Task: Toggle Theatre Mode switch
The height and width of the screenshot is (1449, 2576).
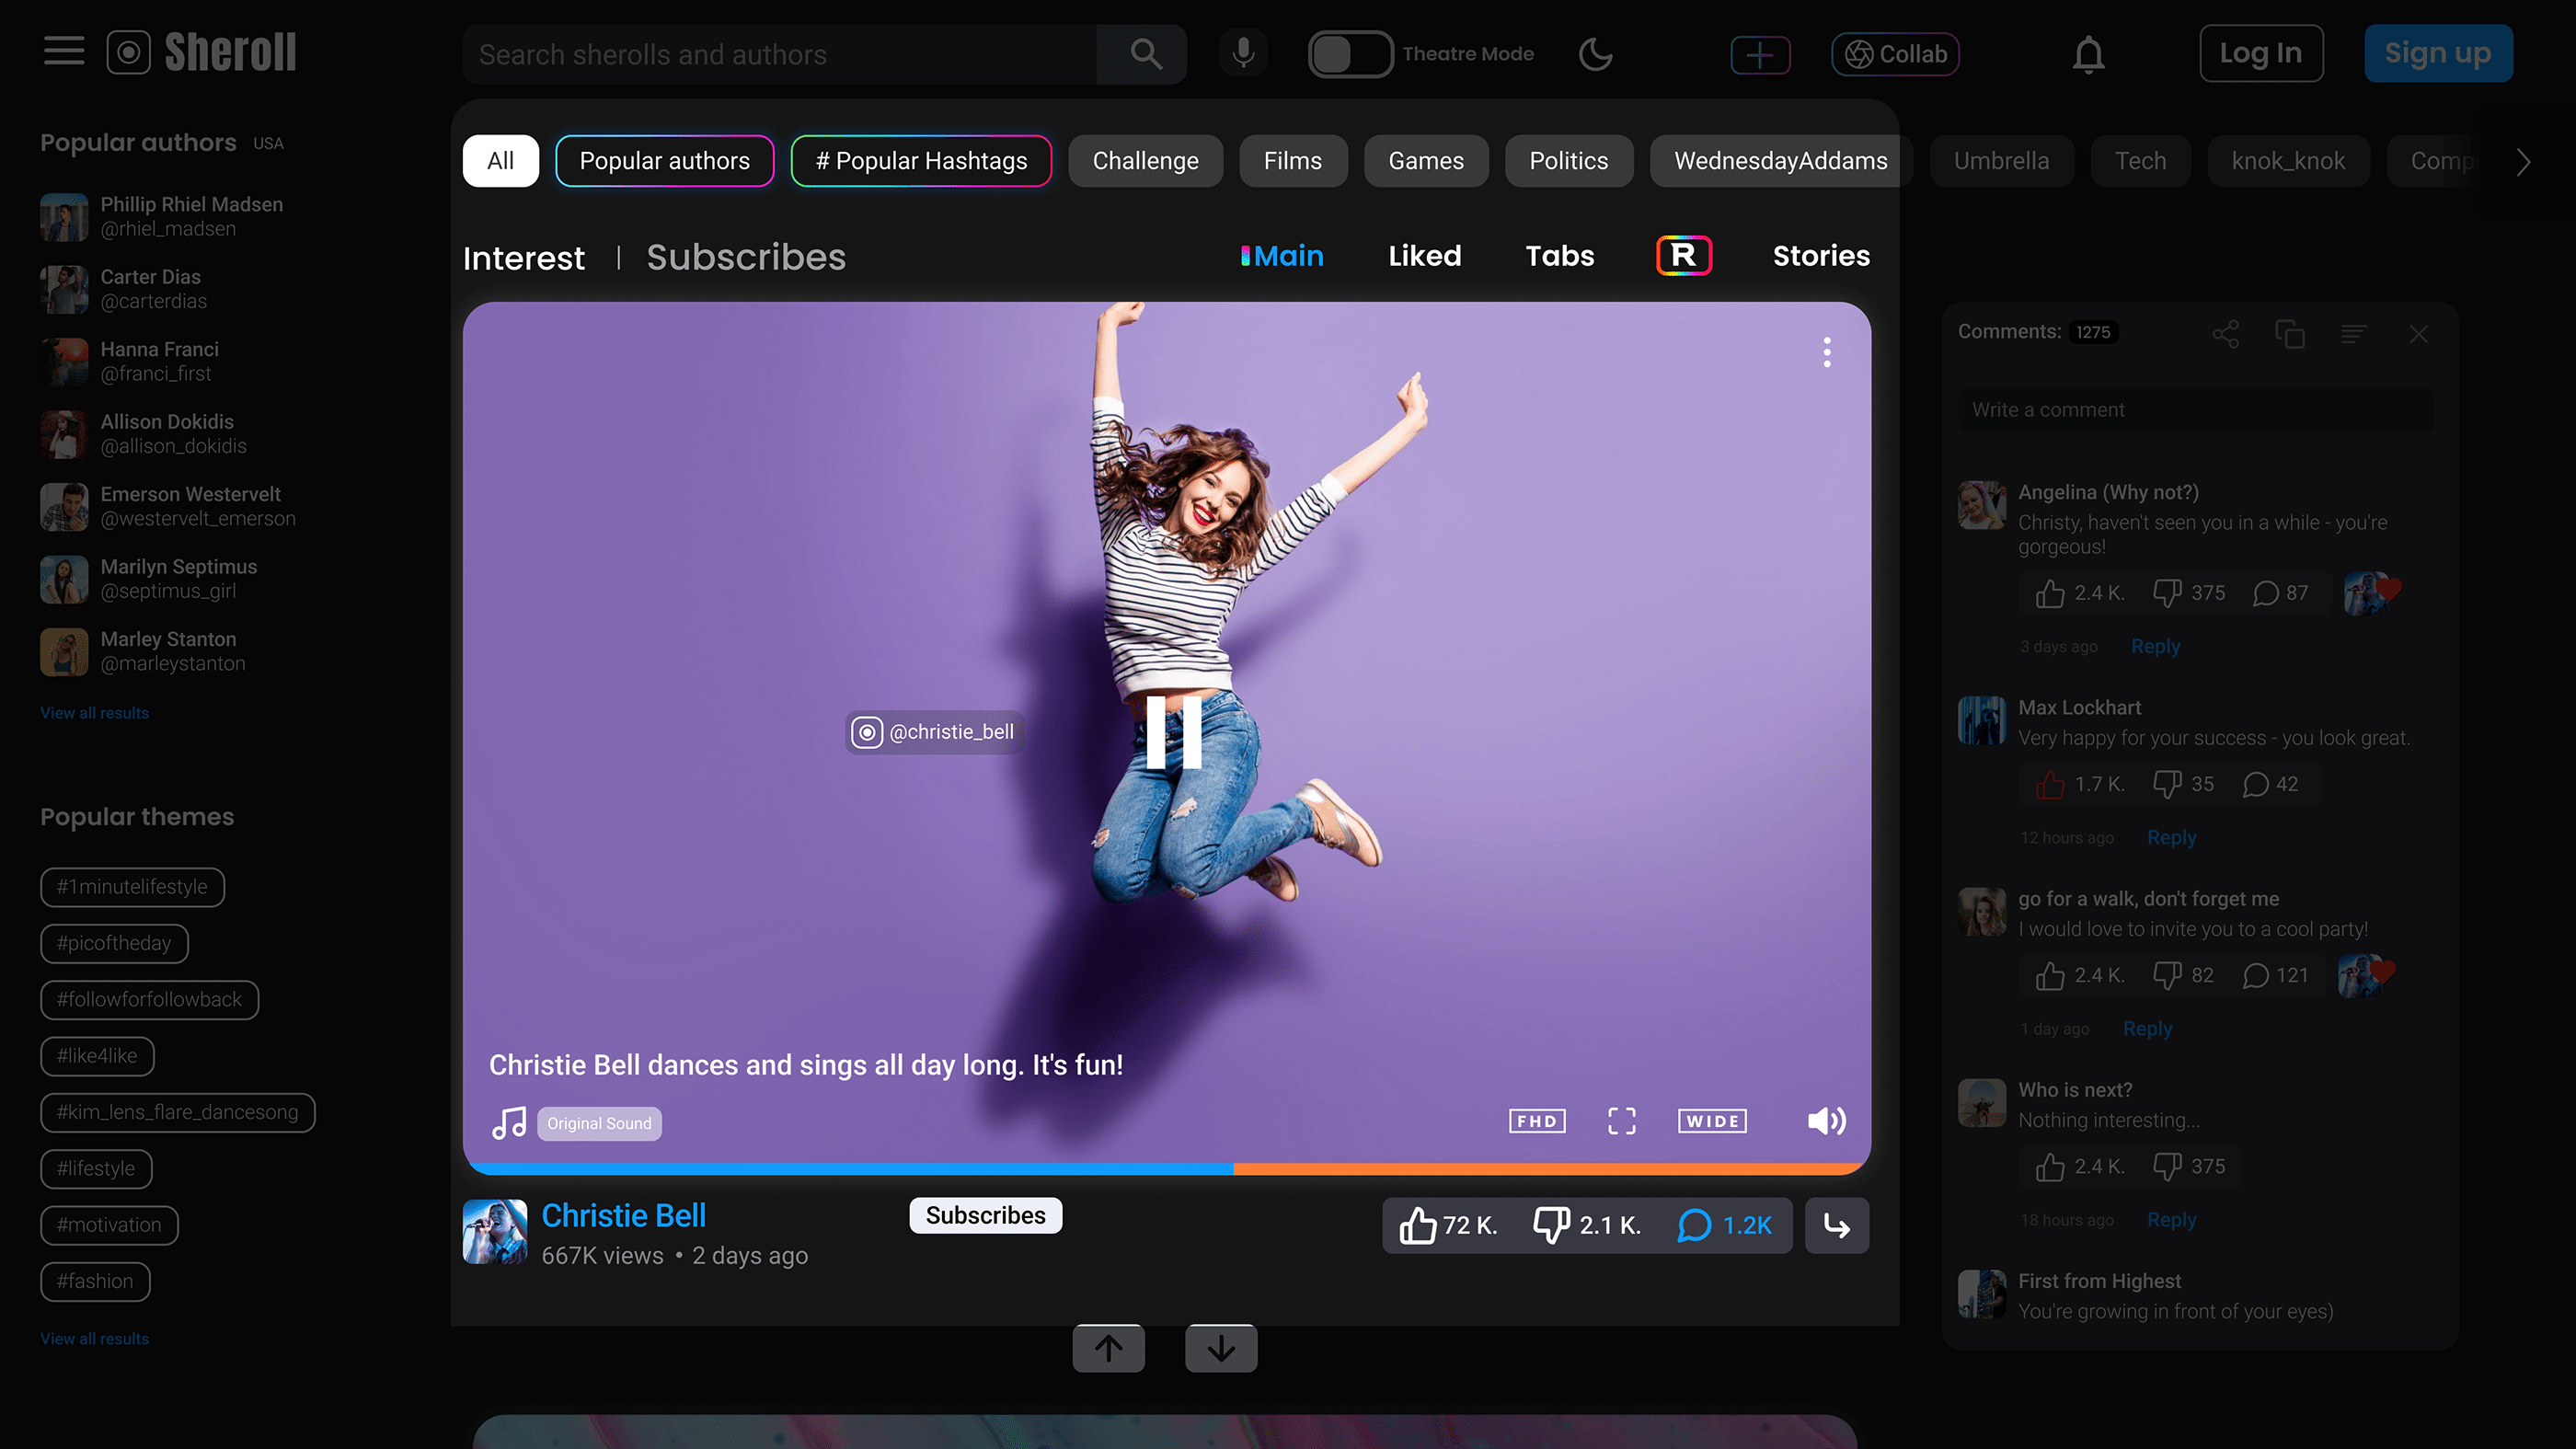Action: click(x=1350, y=54)
